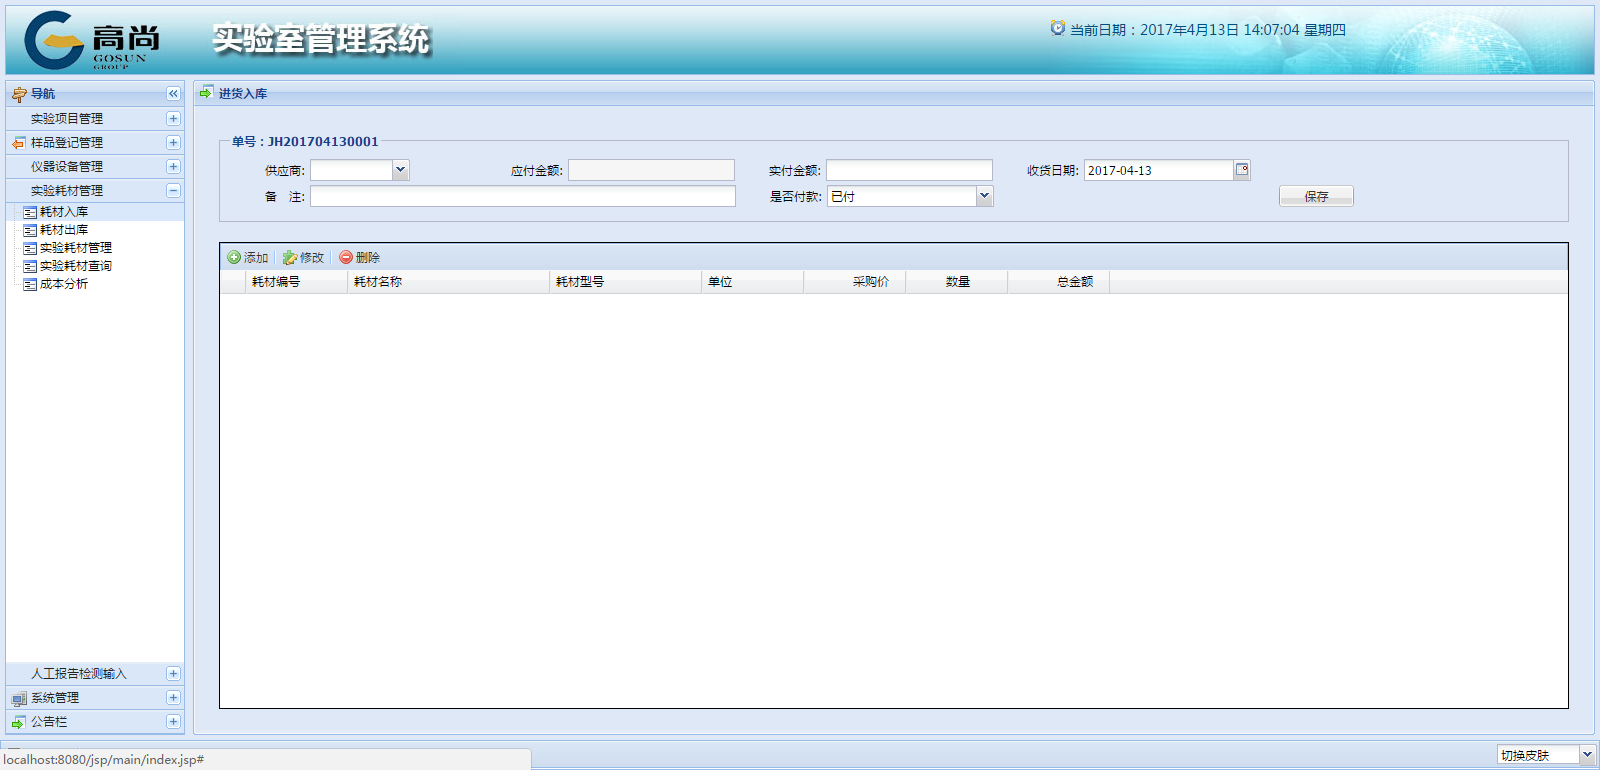Click the Edit (修改) toolbar icon
The width and height of the screenshot is (1600, 770).
click(x=290, y=257)
